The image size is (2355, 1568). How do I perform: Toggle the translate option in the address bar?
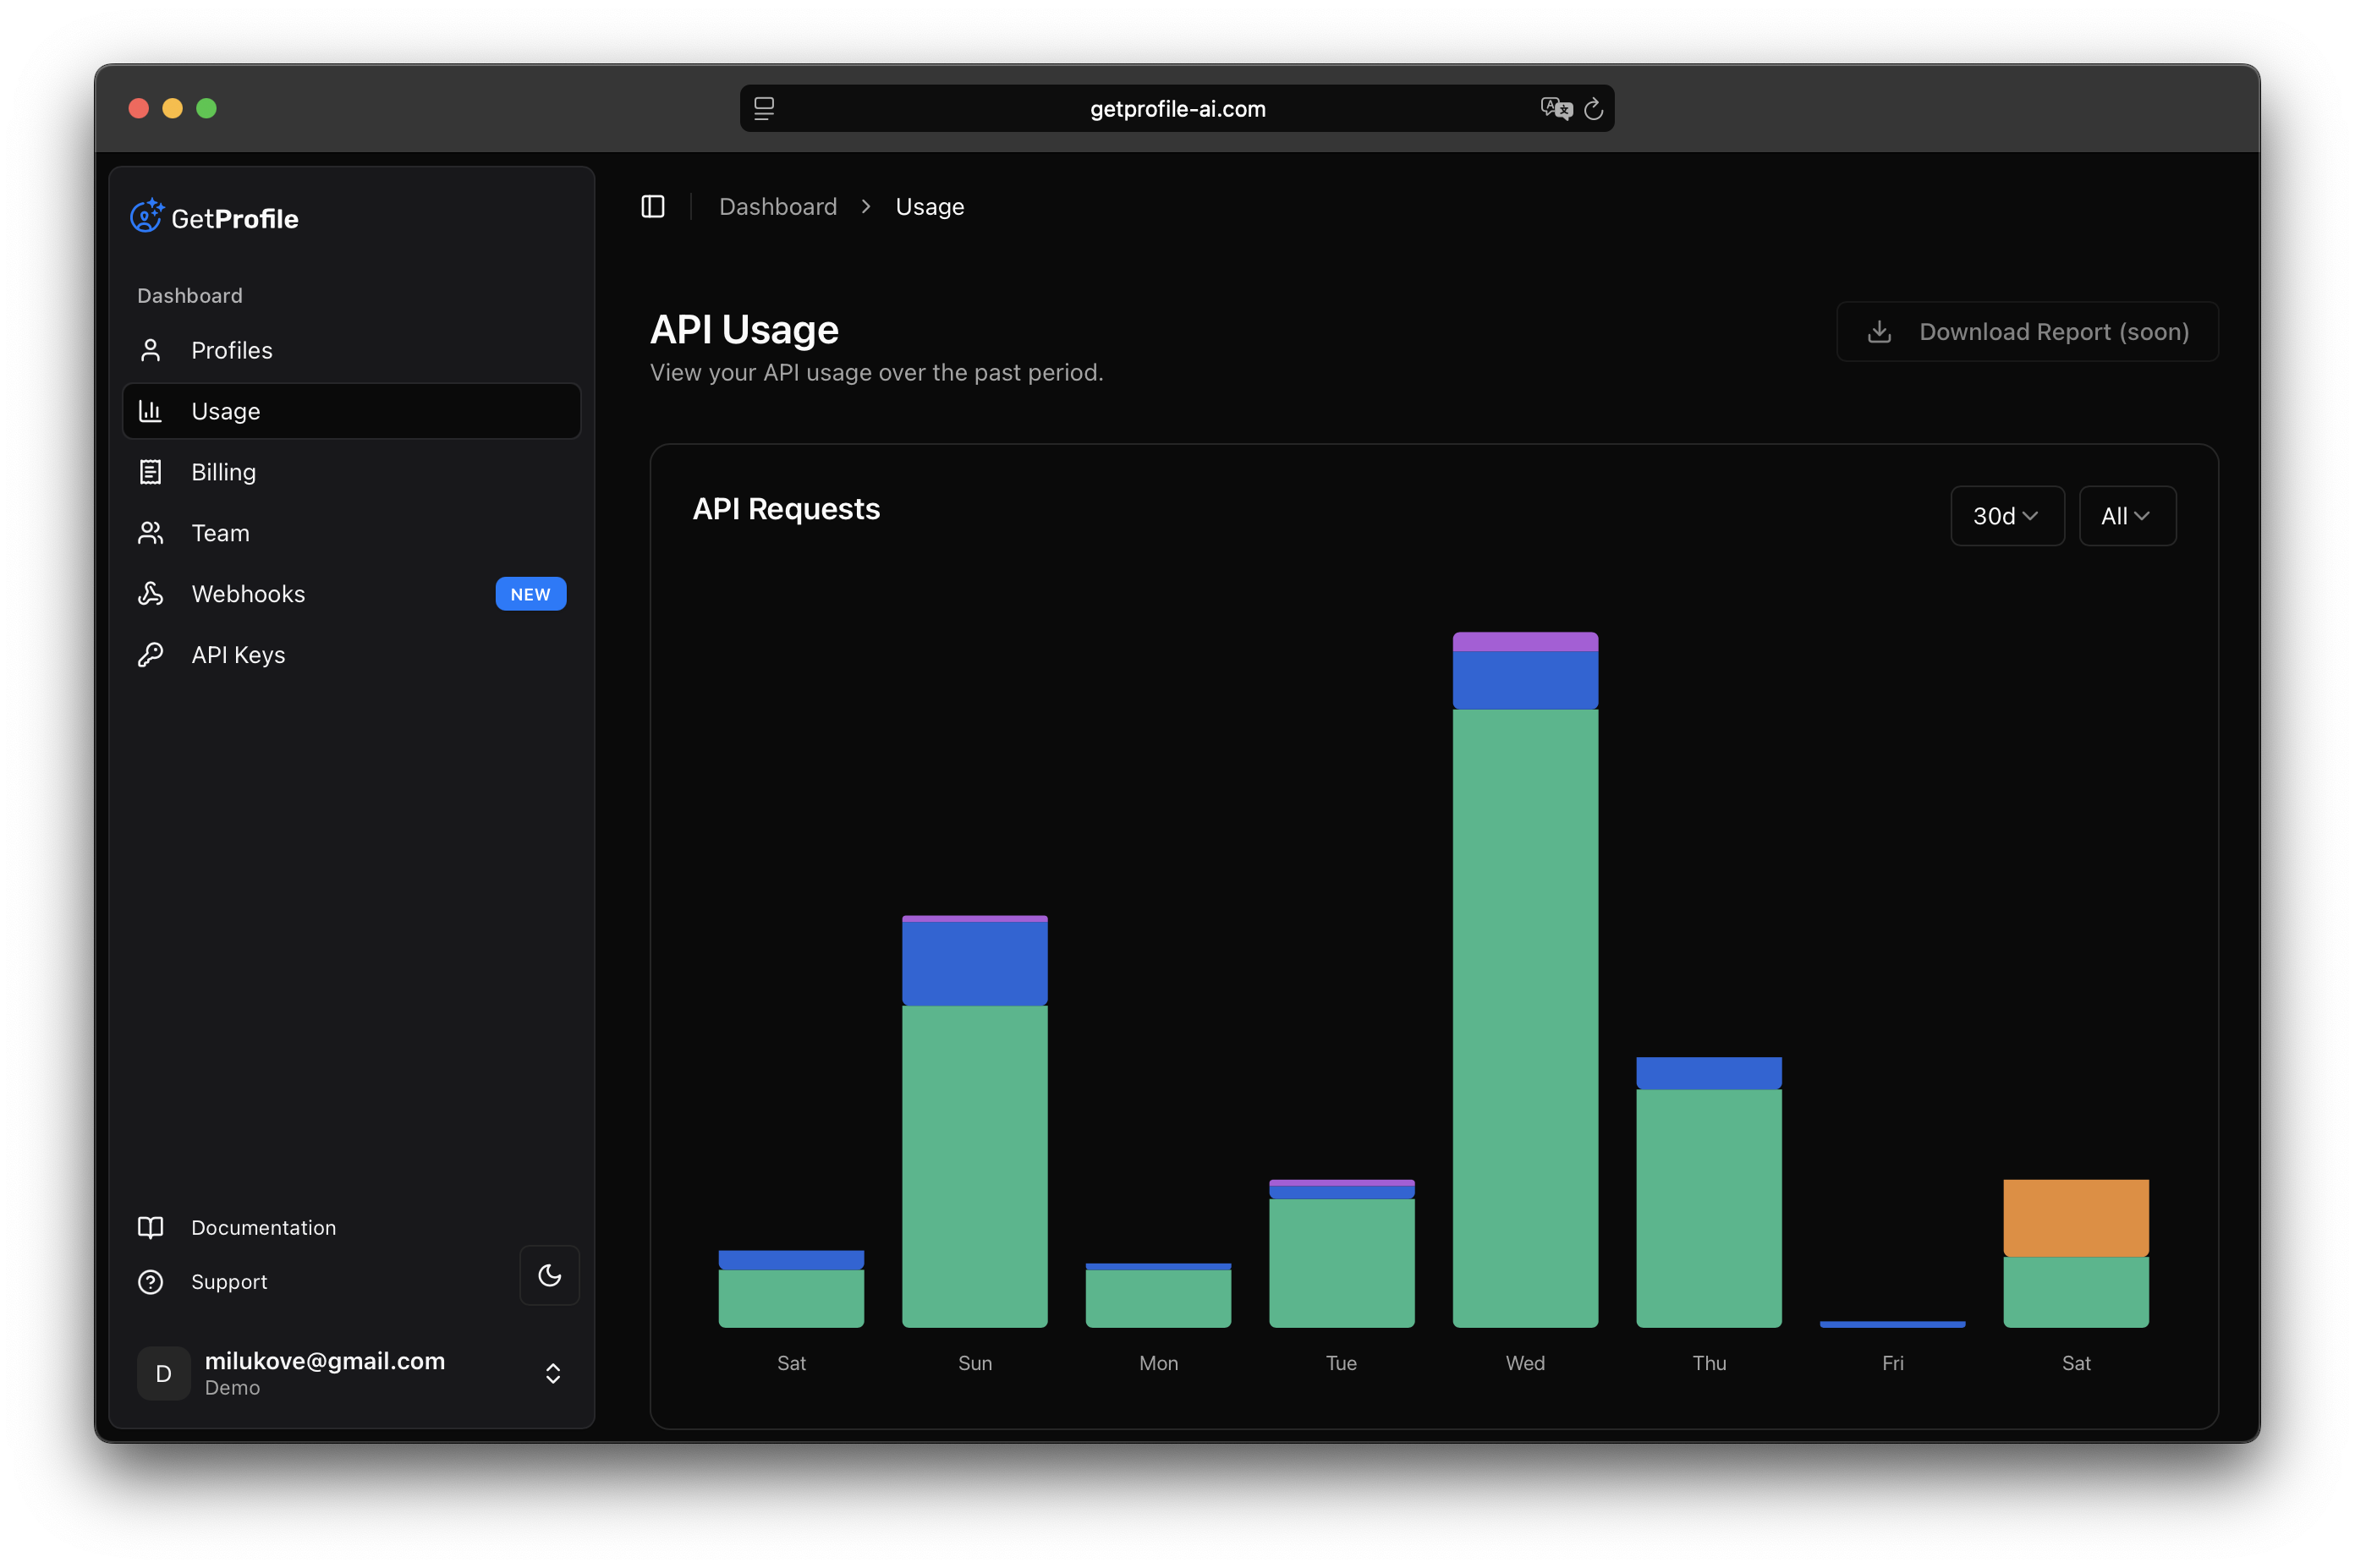click(x=1556, y=108)
